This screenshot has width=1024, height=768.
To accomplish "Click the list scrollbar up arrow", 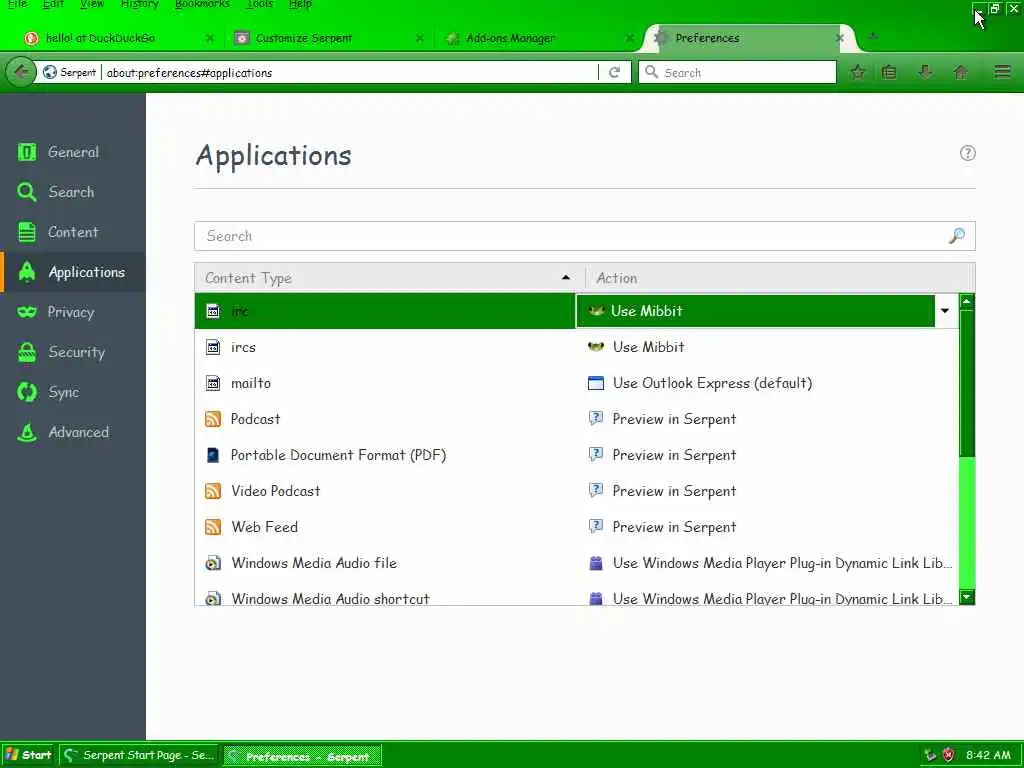I will 967,302.
